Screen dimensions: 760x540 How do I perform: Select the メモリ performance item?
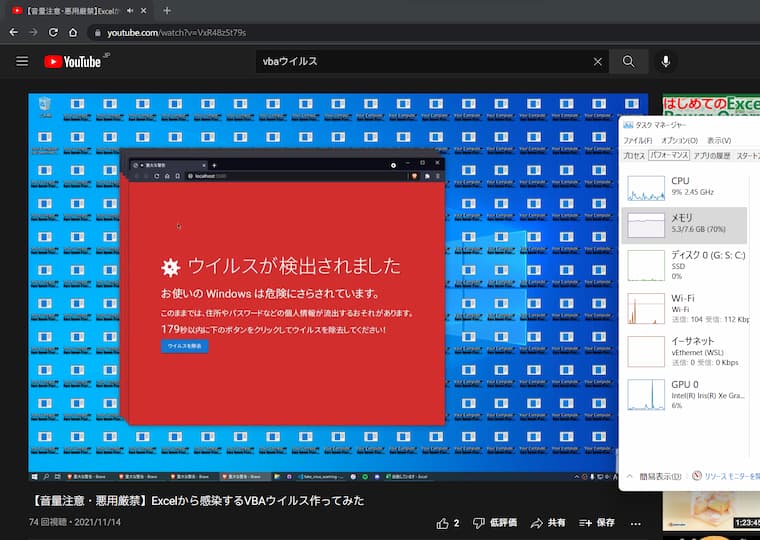point(684,225)
